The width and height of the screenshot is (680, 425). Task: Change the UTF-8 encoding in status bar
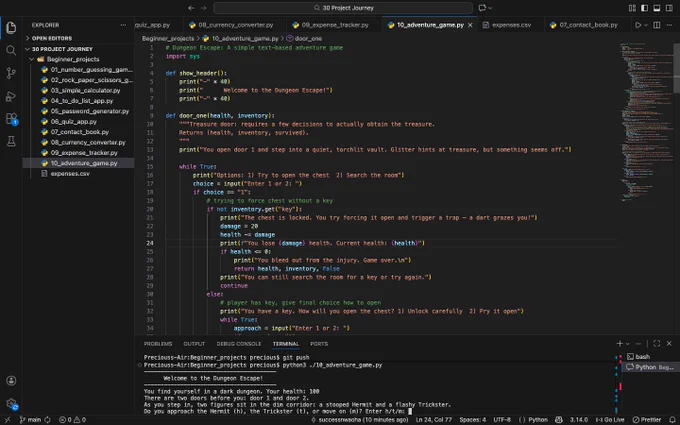(502, 419)
